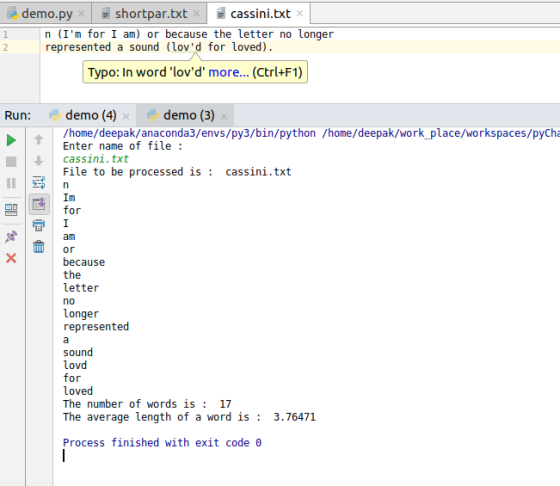The width and height of the screenshot is (560, 486).
Task: Click the Python icon on demo (4) tab
Action: coord(55,115)
